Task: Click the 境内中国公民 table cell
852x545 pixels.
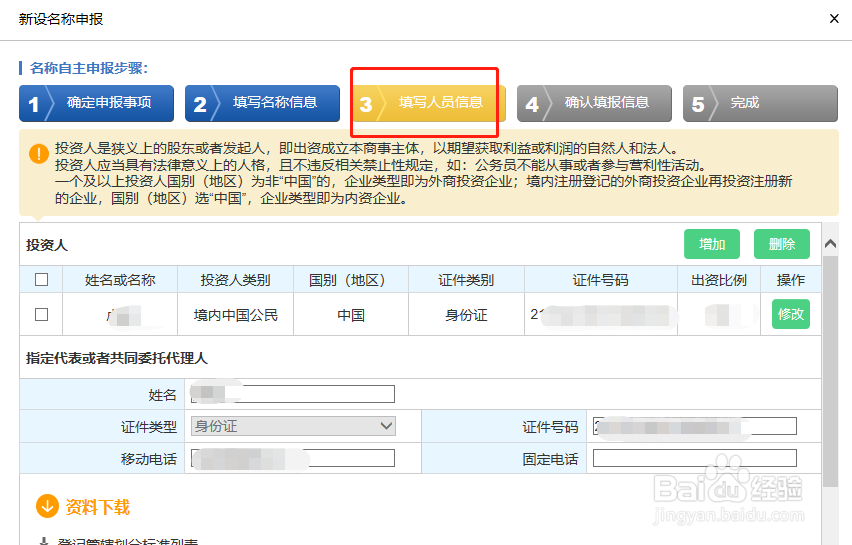Action: pos(235,315)
